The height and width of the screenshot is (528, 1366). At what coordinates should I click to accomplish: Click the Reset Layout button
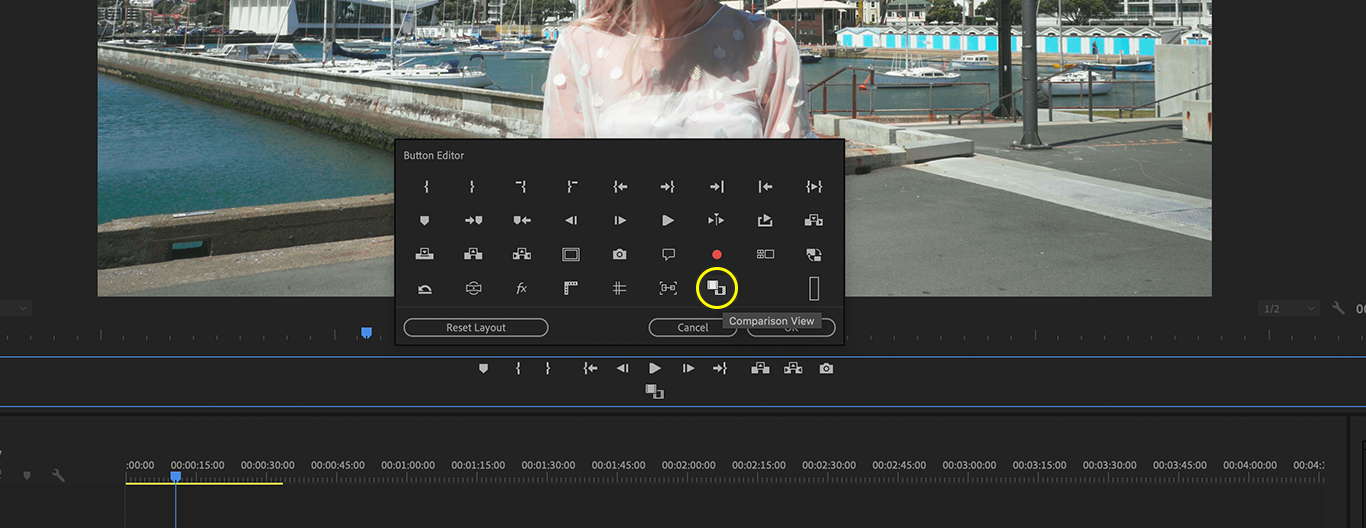(476, 328)
